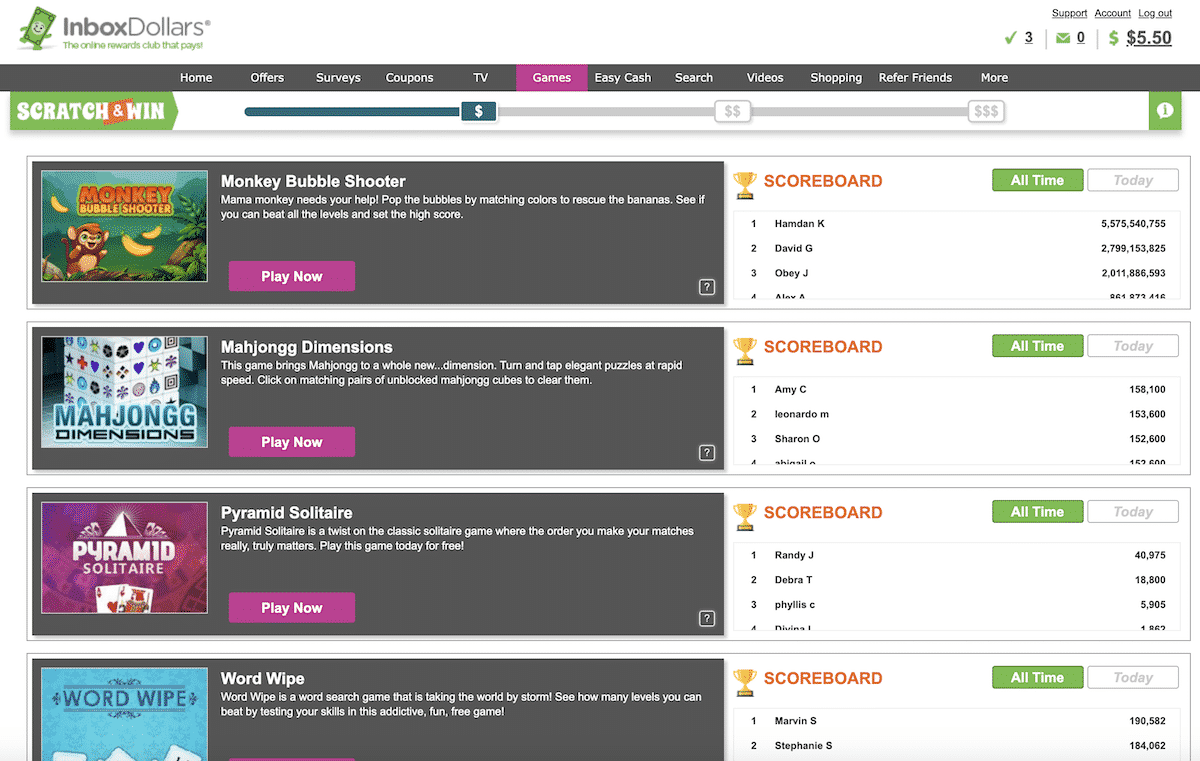
Task: Click the green dollar sign icon beside the balance
Action: tap(1114, 39)
